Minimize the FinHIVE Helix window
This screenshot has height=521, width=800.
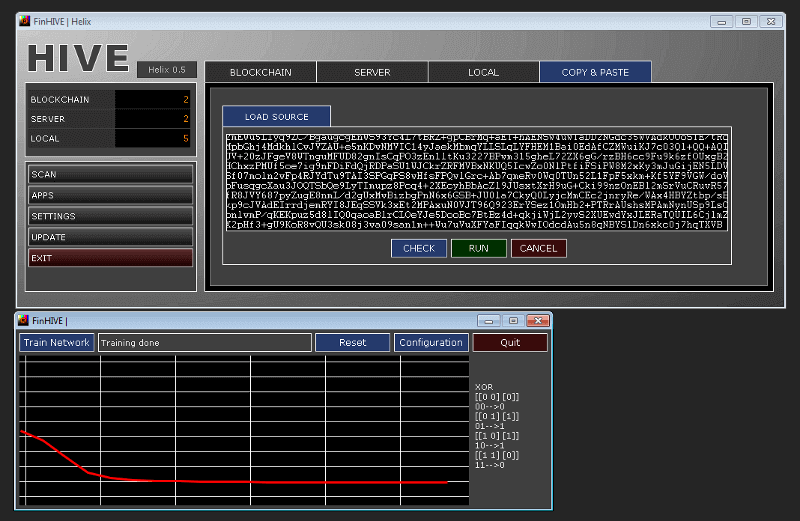[x=721, y=21]
